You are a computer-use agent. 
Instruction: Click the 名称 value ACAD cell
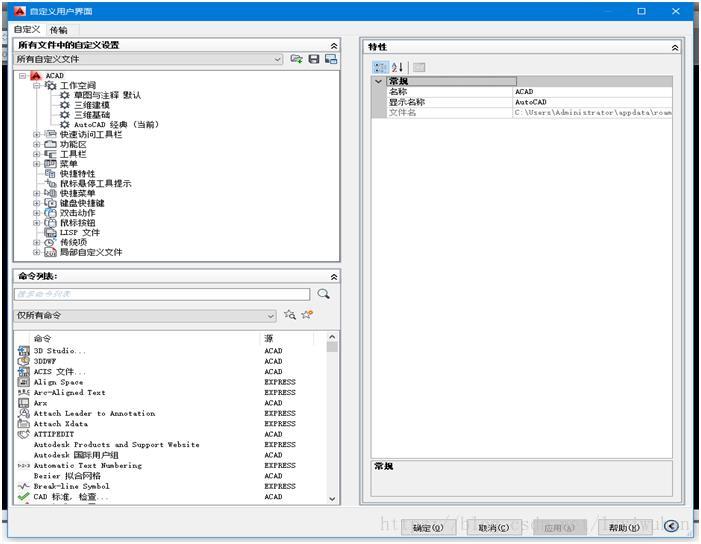[x=592, y=92]
